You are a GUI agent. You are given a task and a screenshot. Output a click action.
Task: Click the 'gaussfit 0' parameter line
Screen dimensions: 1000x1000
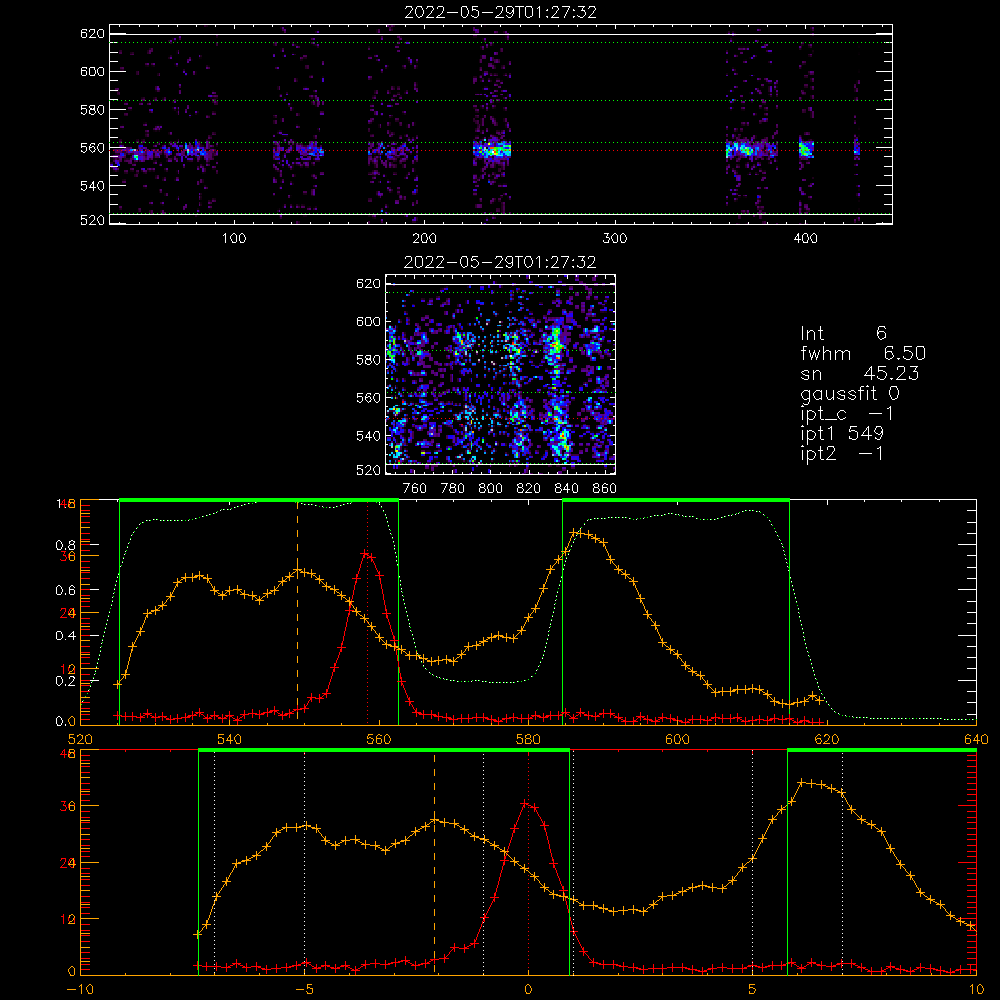[850, 393]
